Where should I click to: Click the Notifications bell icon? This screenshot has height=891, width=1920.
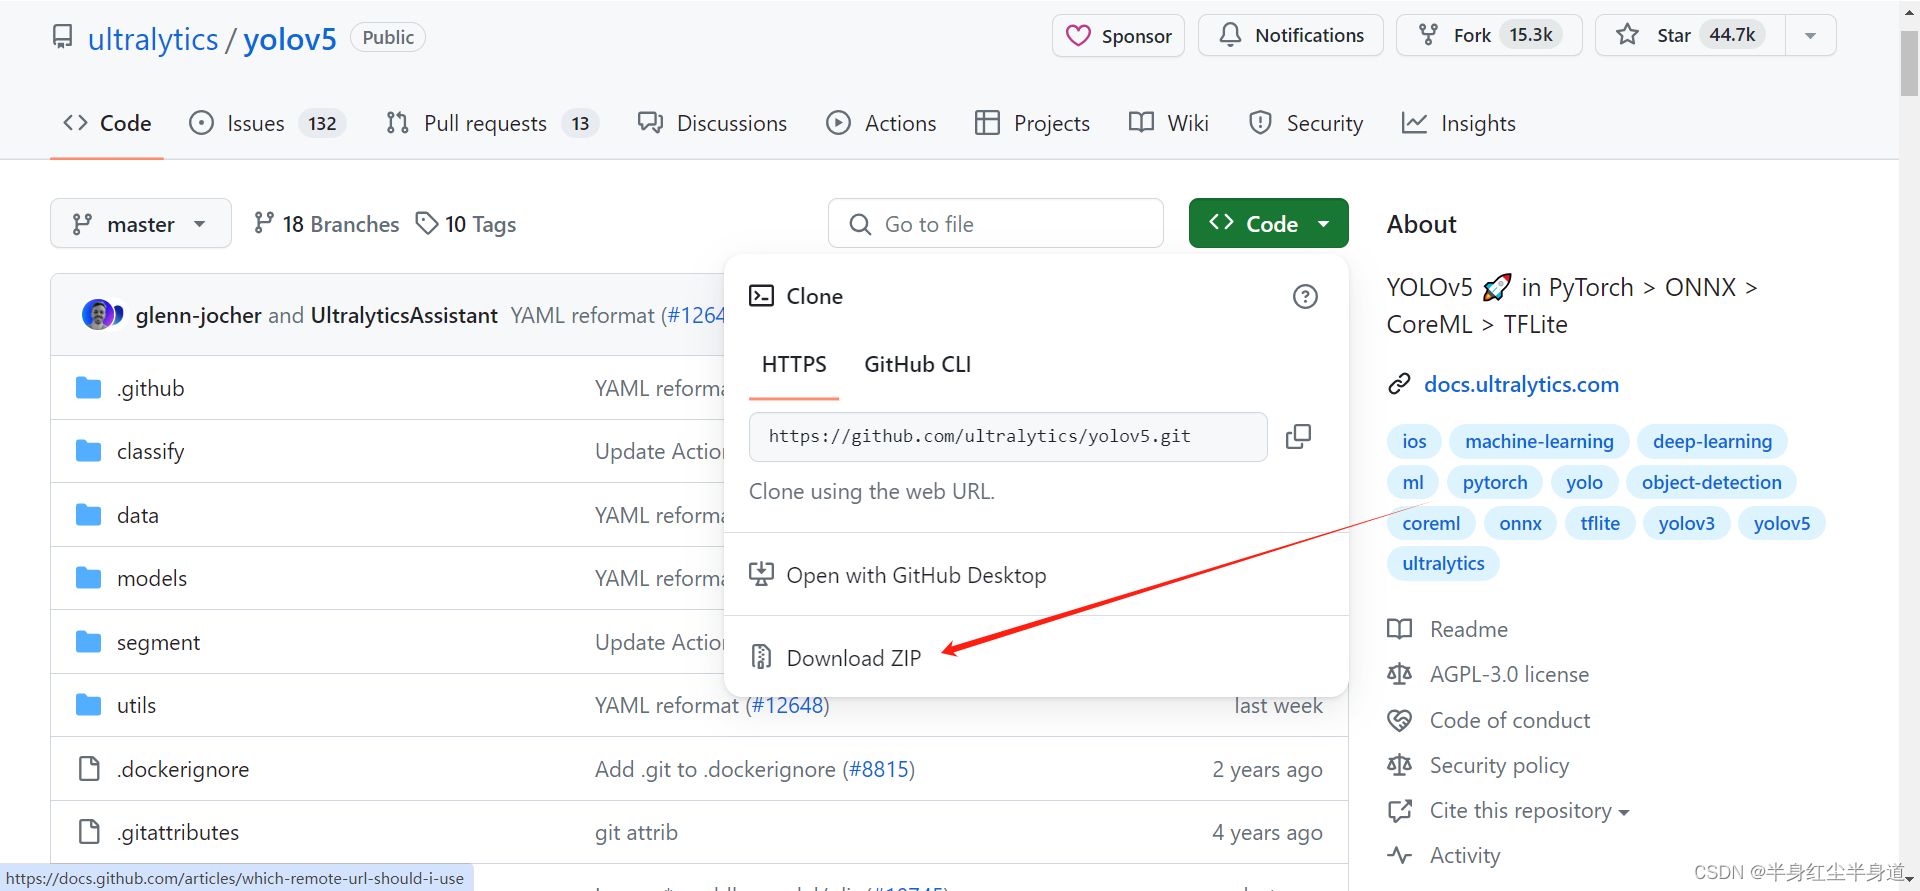[x=1230, y=35]
